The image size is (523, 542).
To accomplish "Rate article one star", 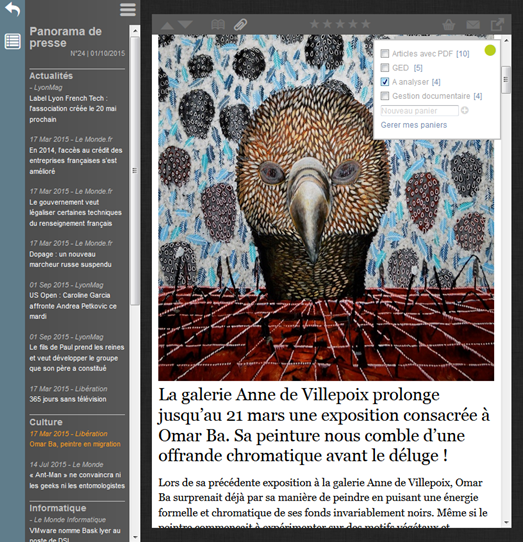I will 314,24.
